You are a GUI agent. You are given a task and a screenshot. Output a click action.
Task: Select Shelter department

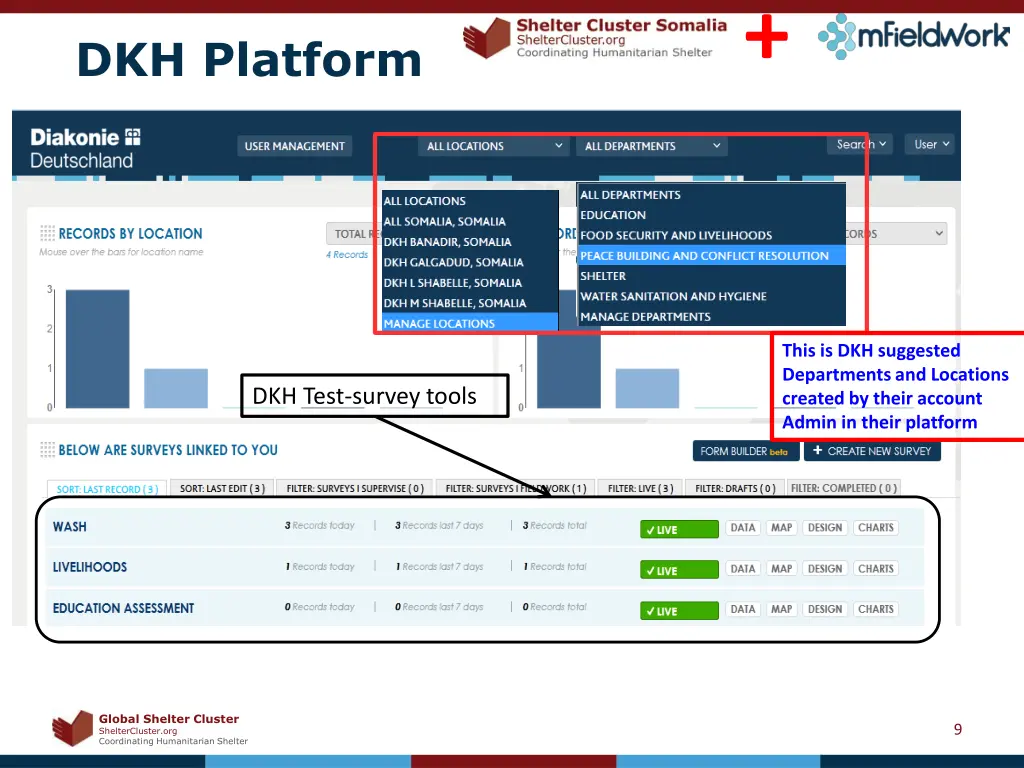pos(712,276)
